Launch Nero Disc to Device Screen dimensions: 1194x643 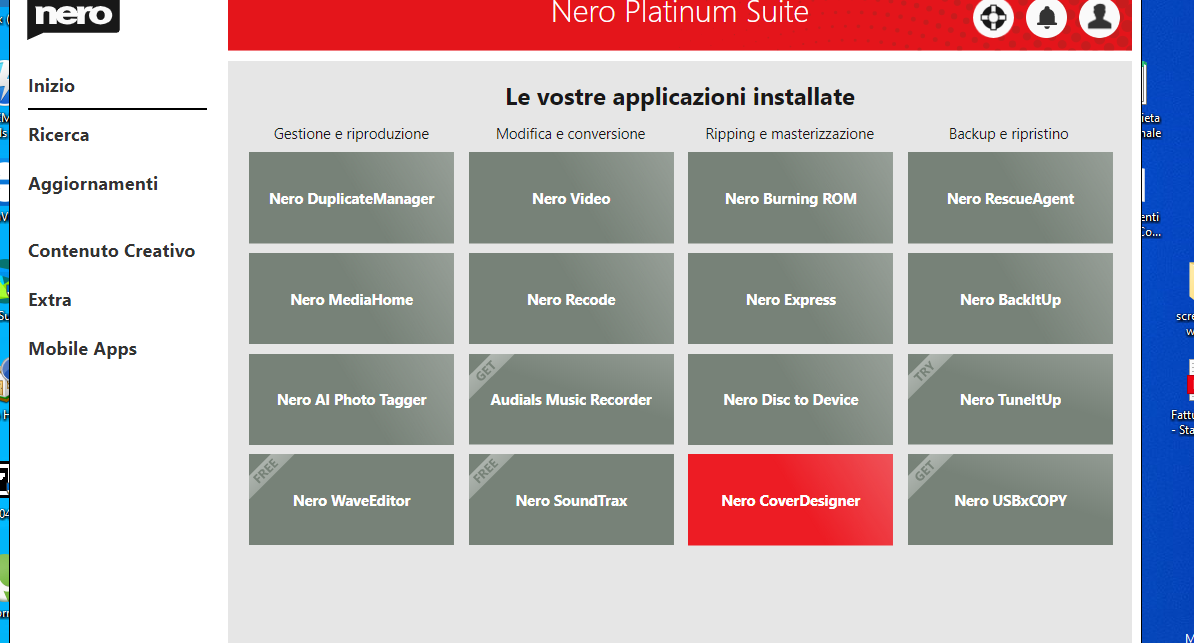(x=790, y=399)
